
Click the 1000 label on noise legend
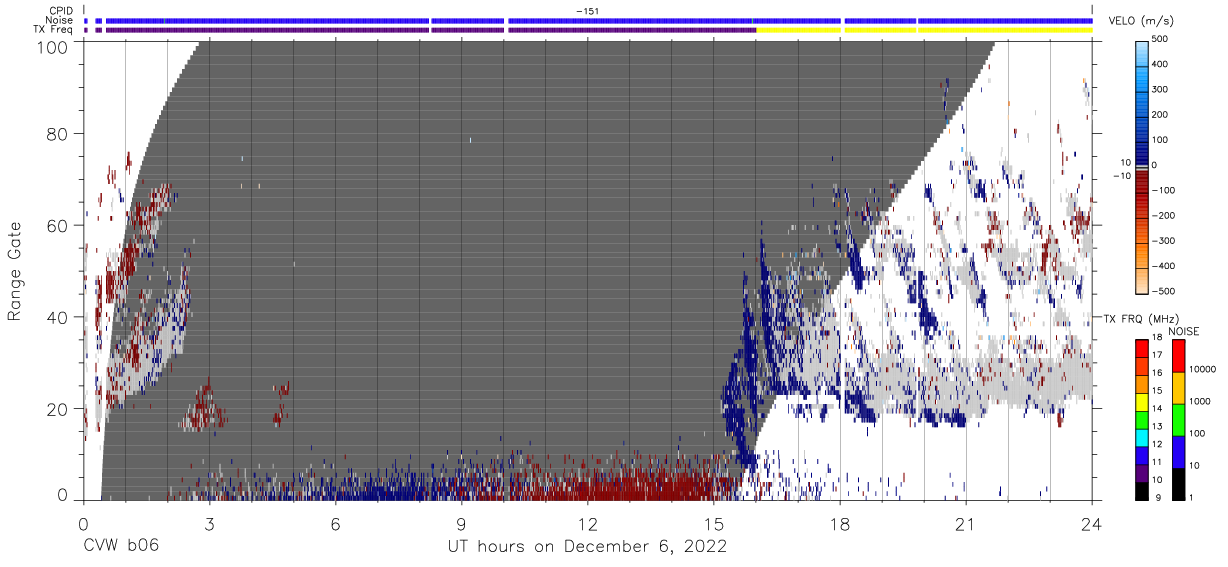pos(1200,401)
